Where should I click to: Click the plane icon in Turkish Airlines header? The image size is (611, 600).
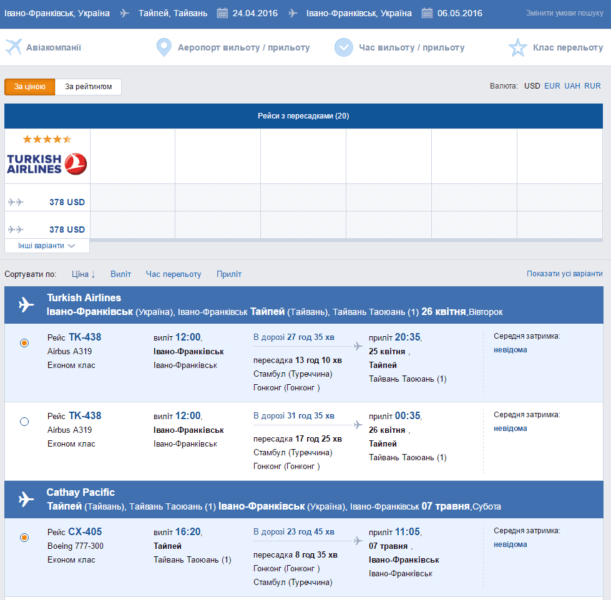(x=26, y=304)
